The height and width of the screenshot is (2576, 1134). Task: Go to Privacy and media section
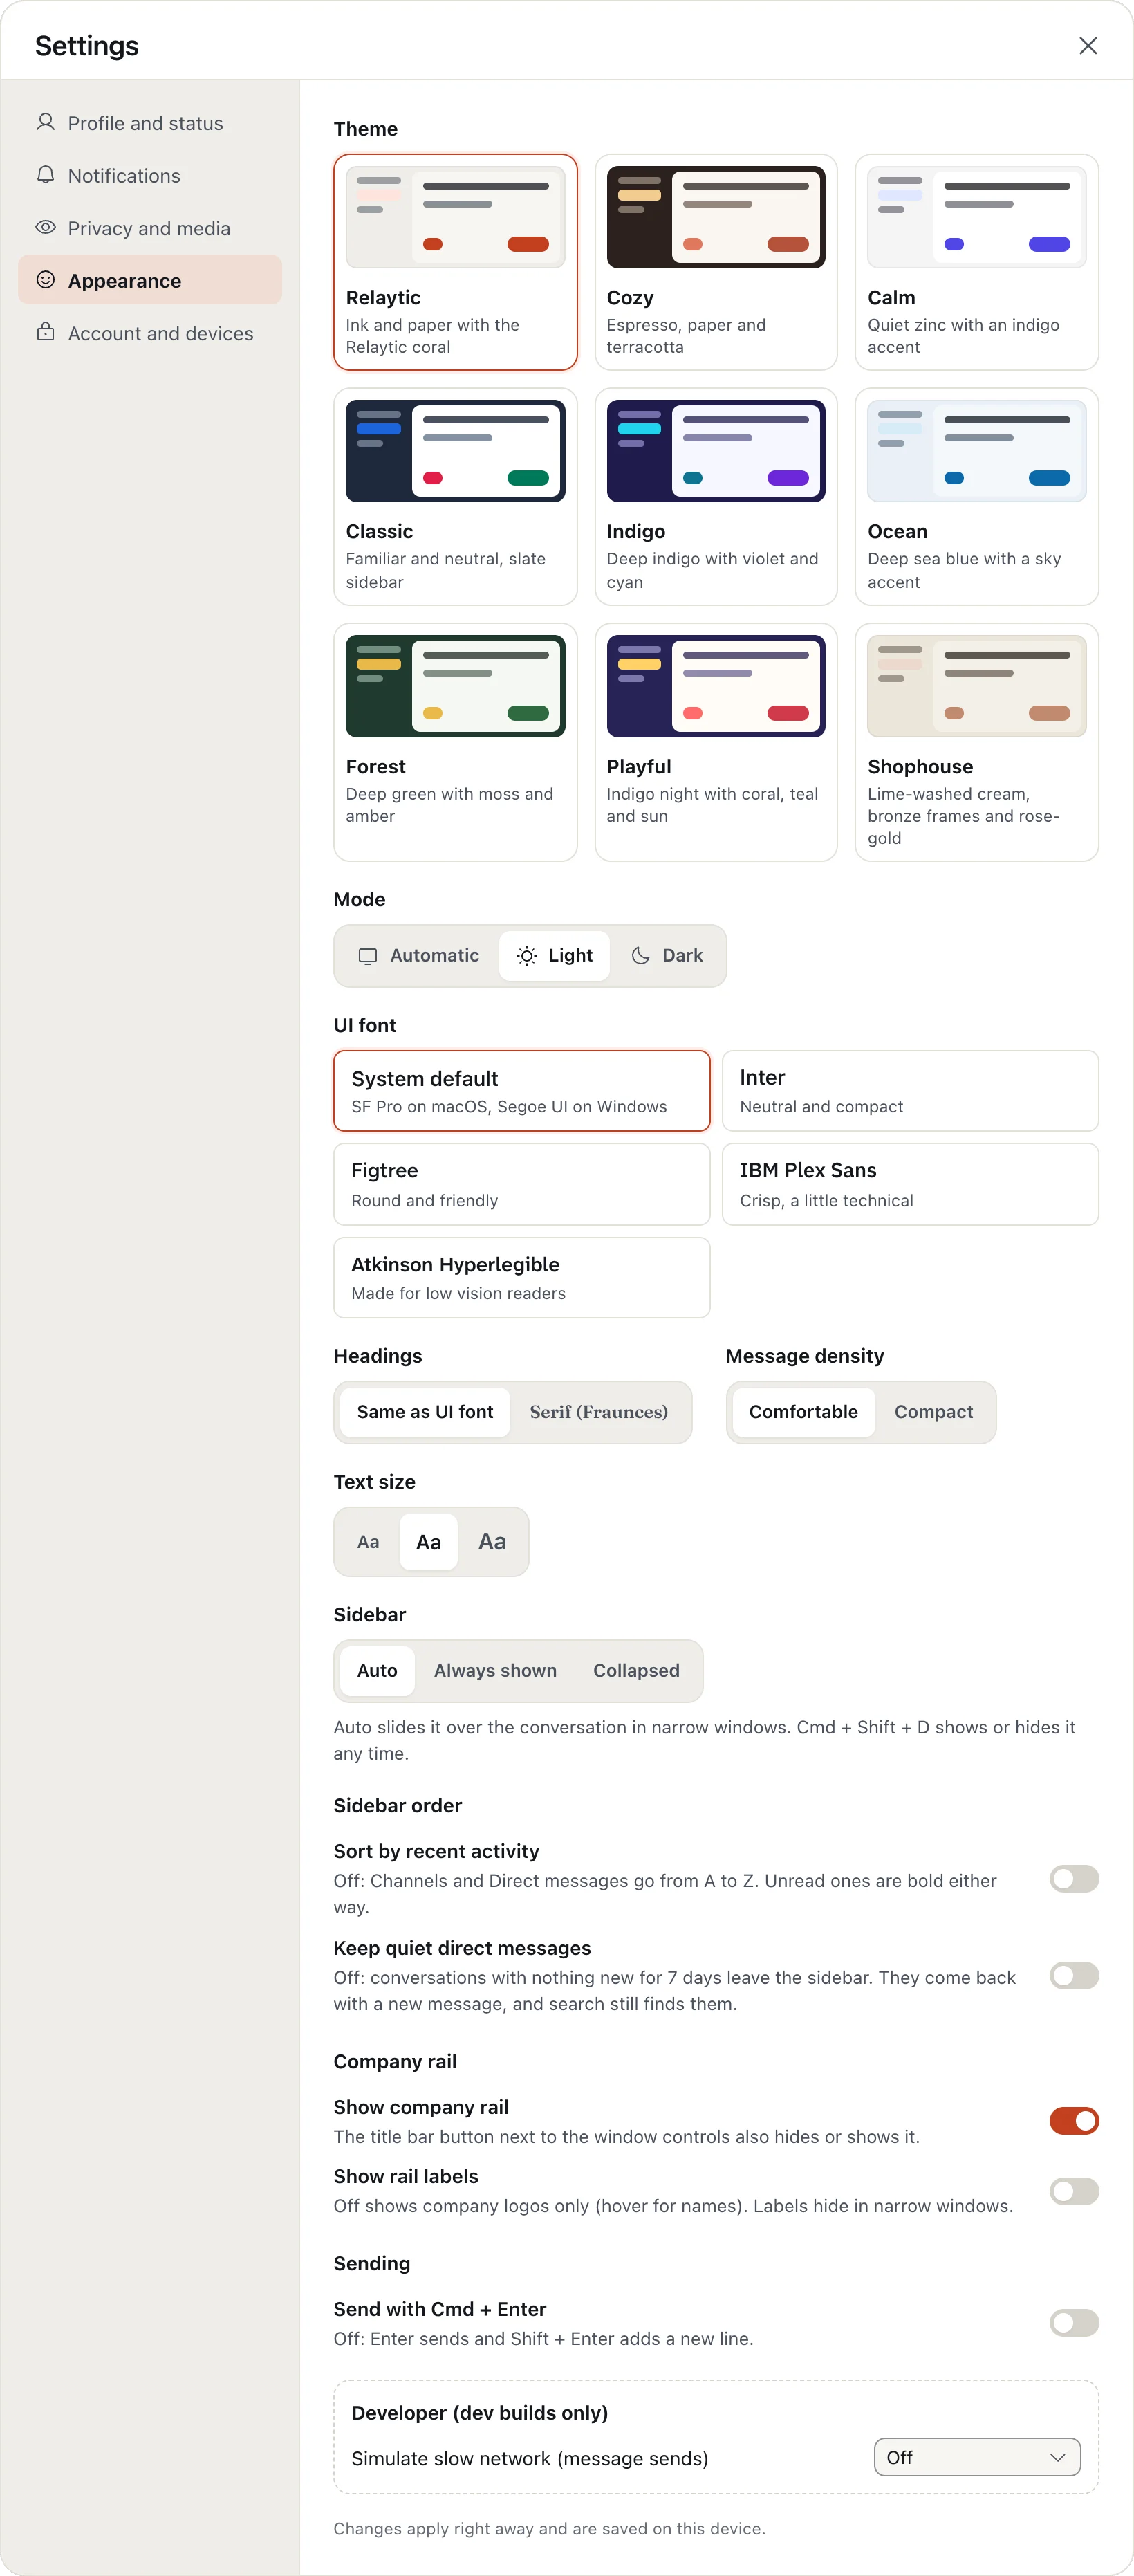click(x=150, y=228)
